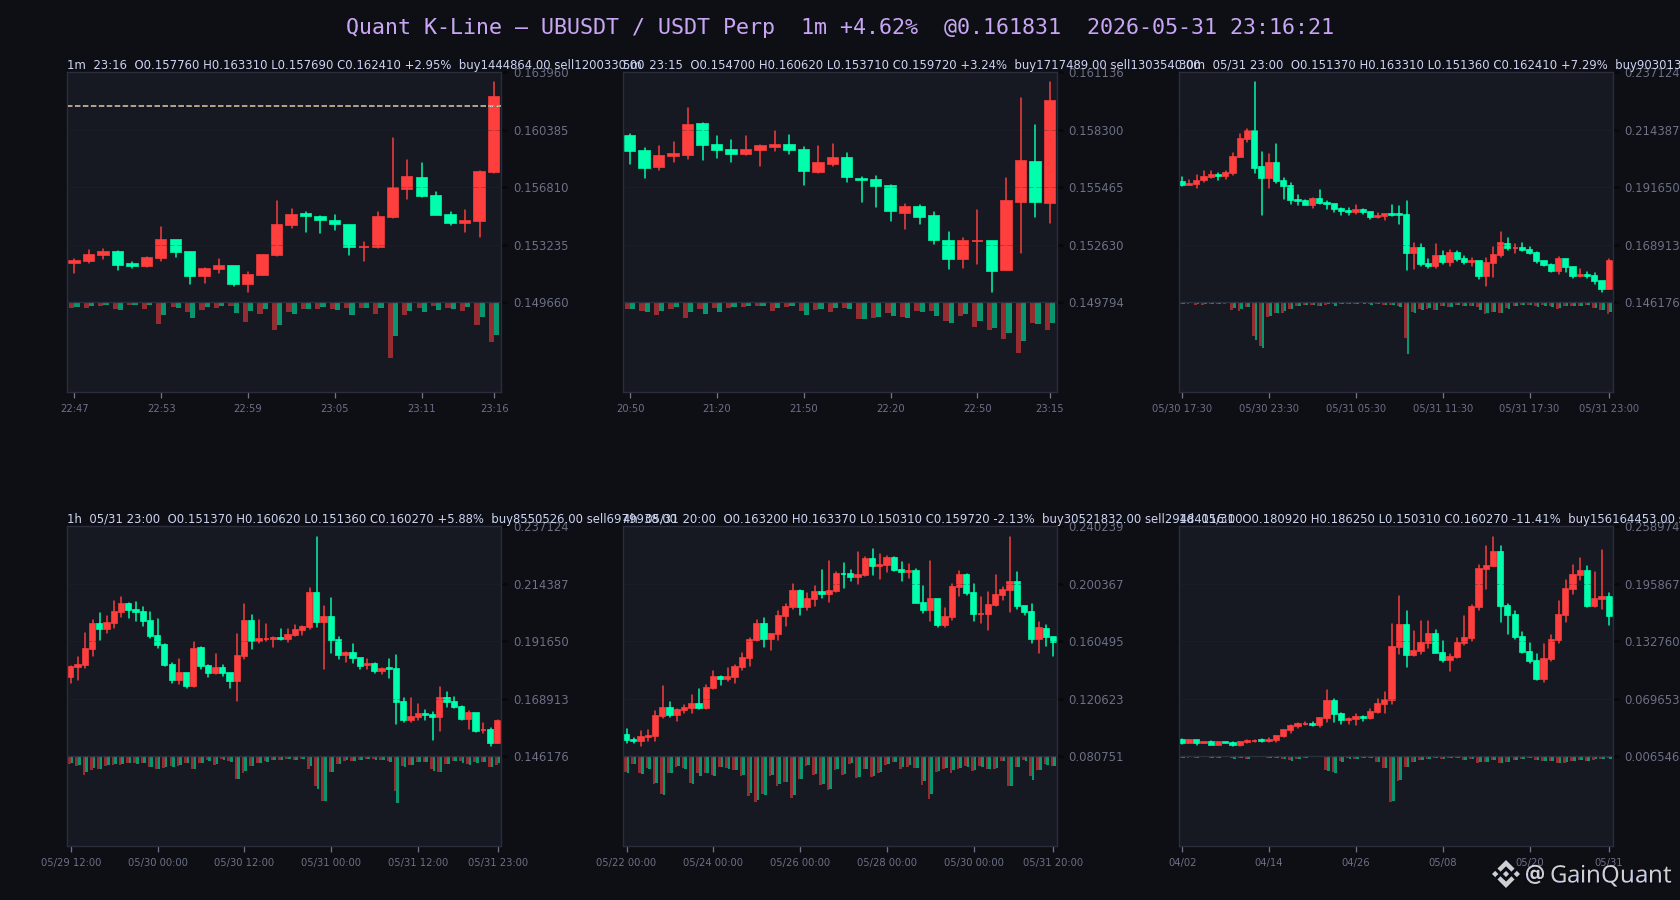Select the 1h chart header 05/31 23:00

point(372,519)
